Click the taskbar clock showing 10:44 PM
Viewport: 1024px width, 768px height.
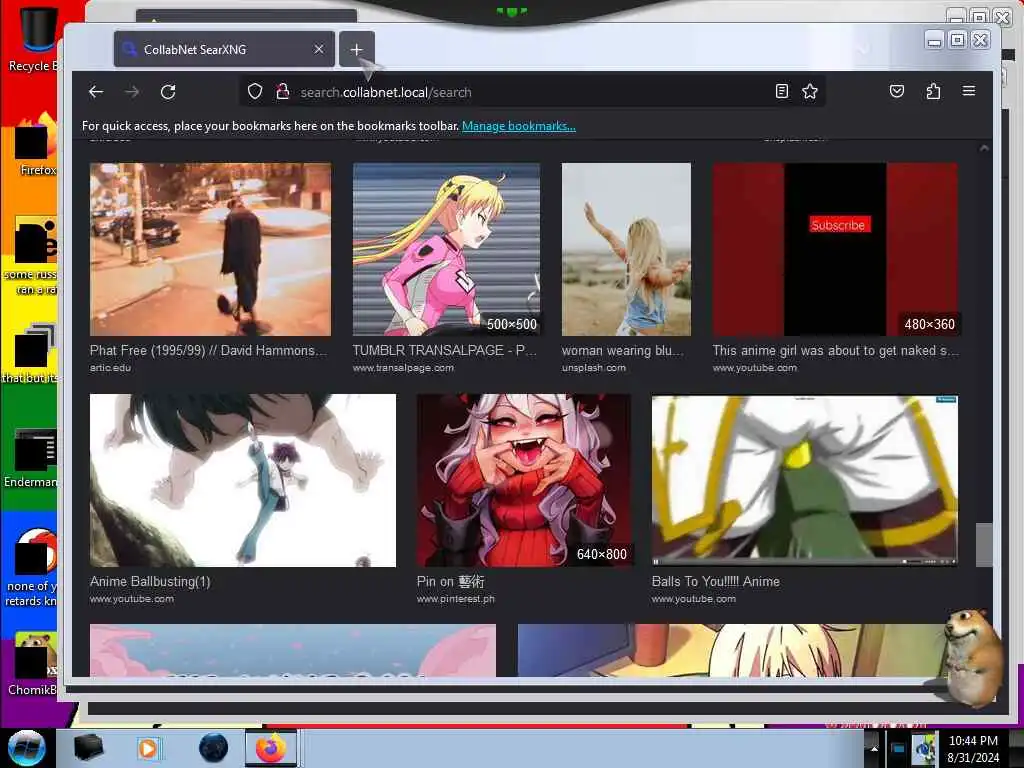click(x=973, y=749)
